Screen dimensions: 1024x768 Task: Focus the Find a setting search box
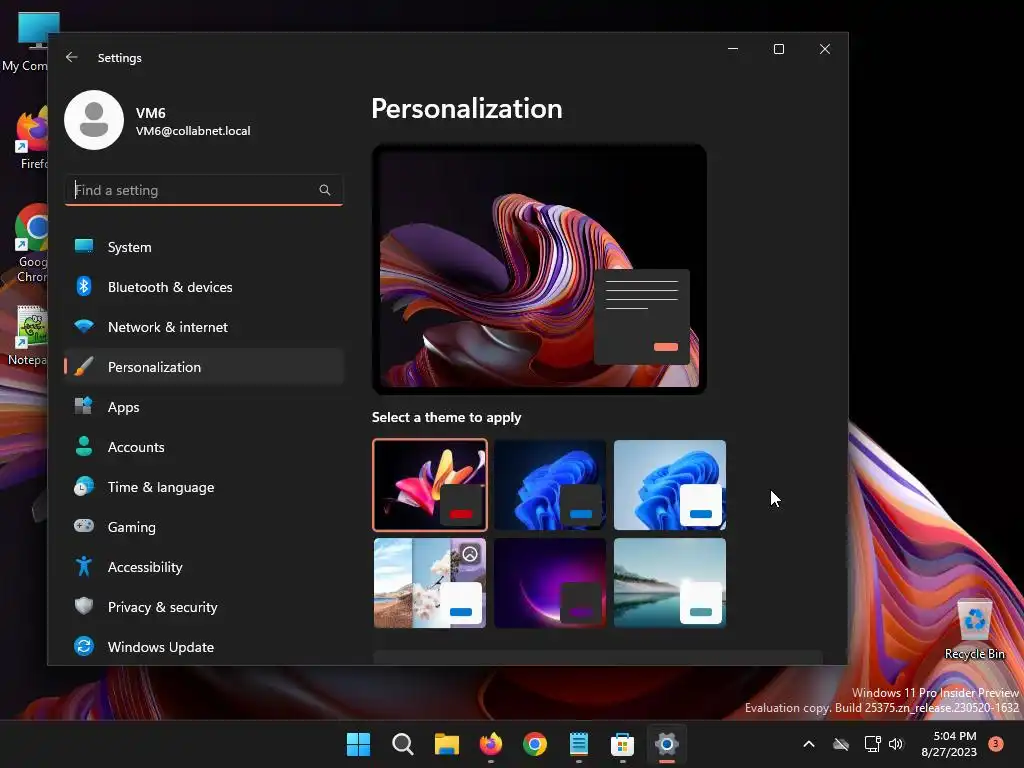pyautogui.click(x=204, y=190)
